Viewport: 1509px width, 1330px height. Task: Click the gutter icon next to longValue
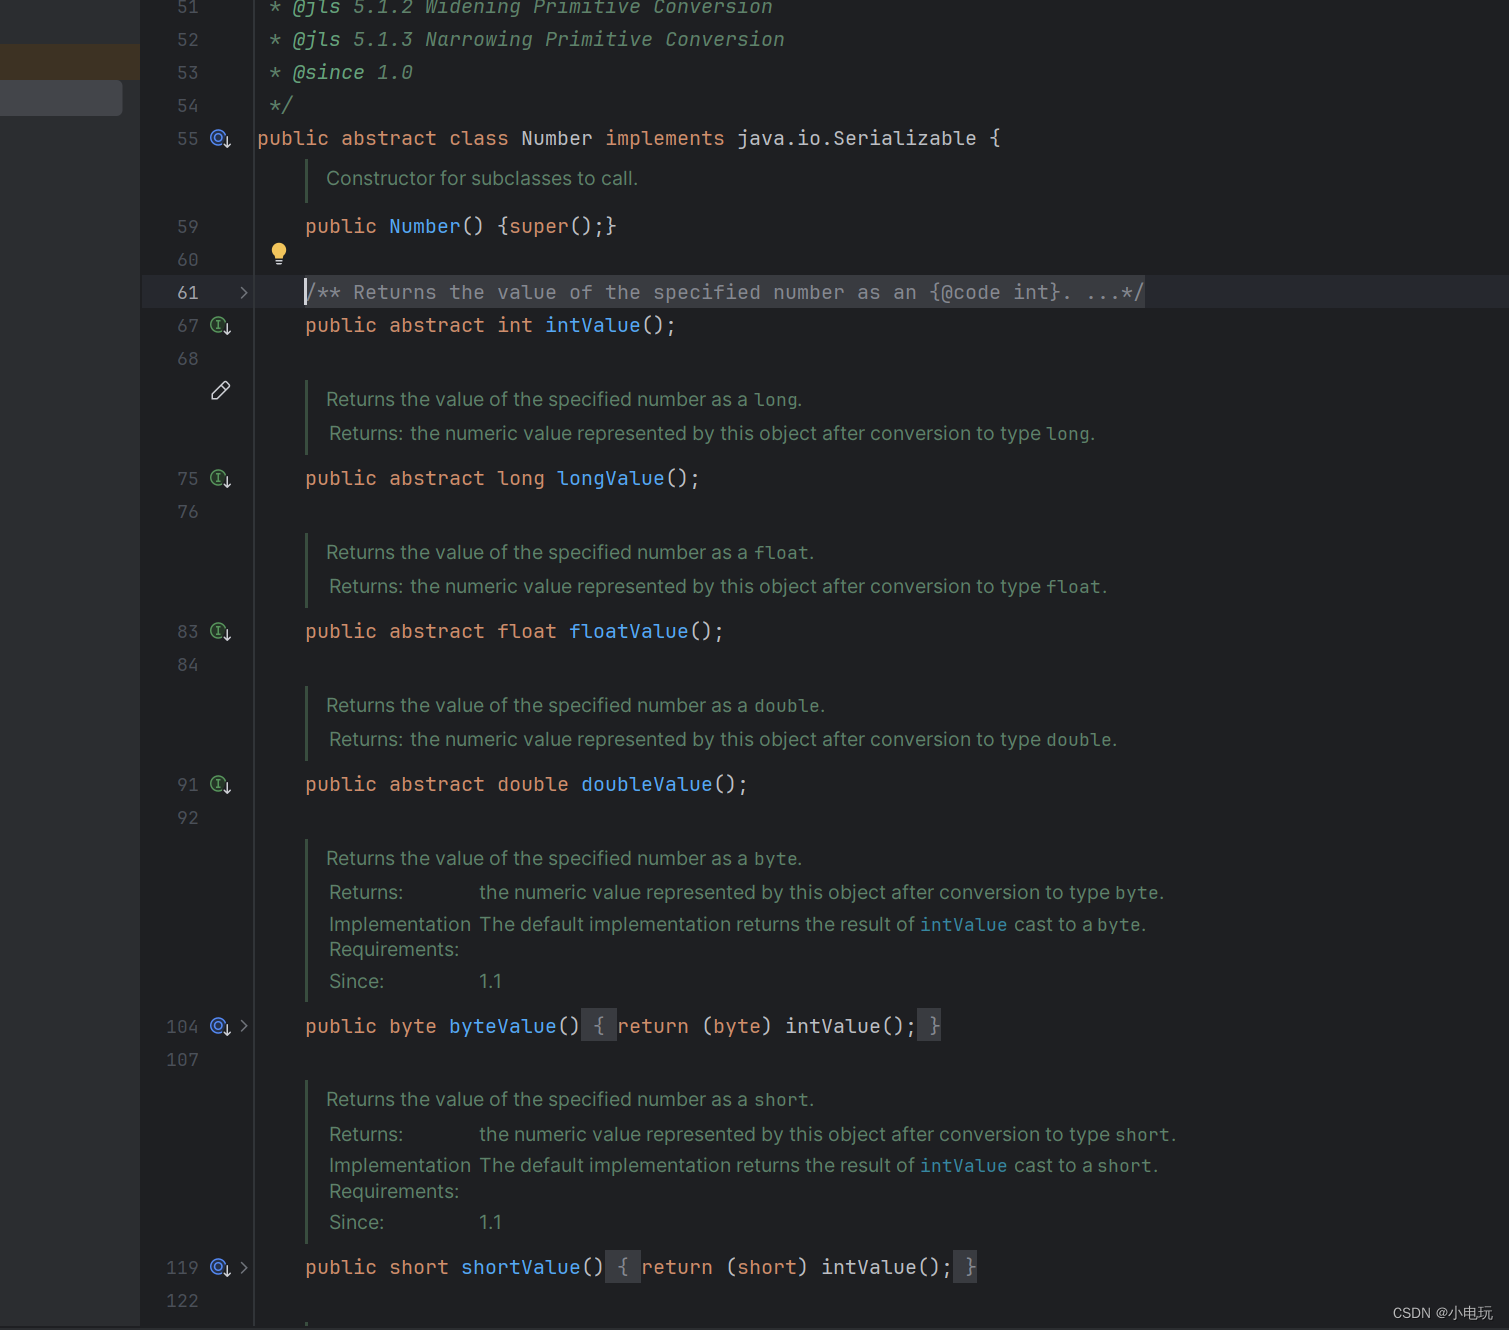(x=220, y=479)
